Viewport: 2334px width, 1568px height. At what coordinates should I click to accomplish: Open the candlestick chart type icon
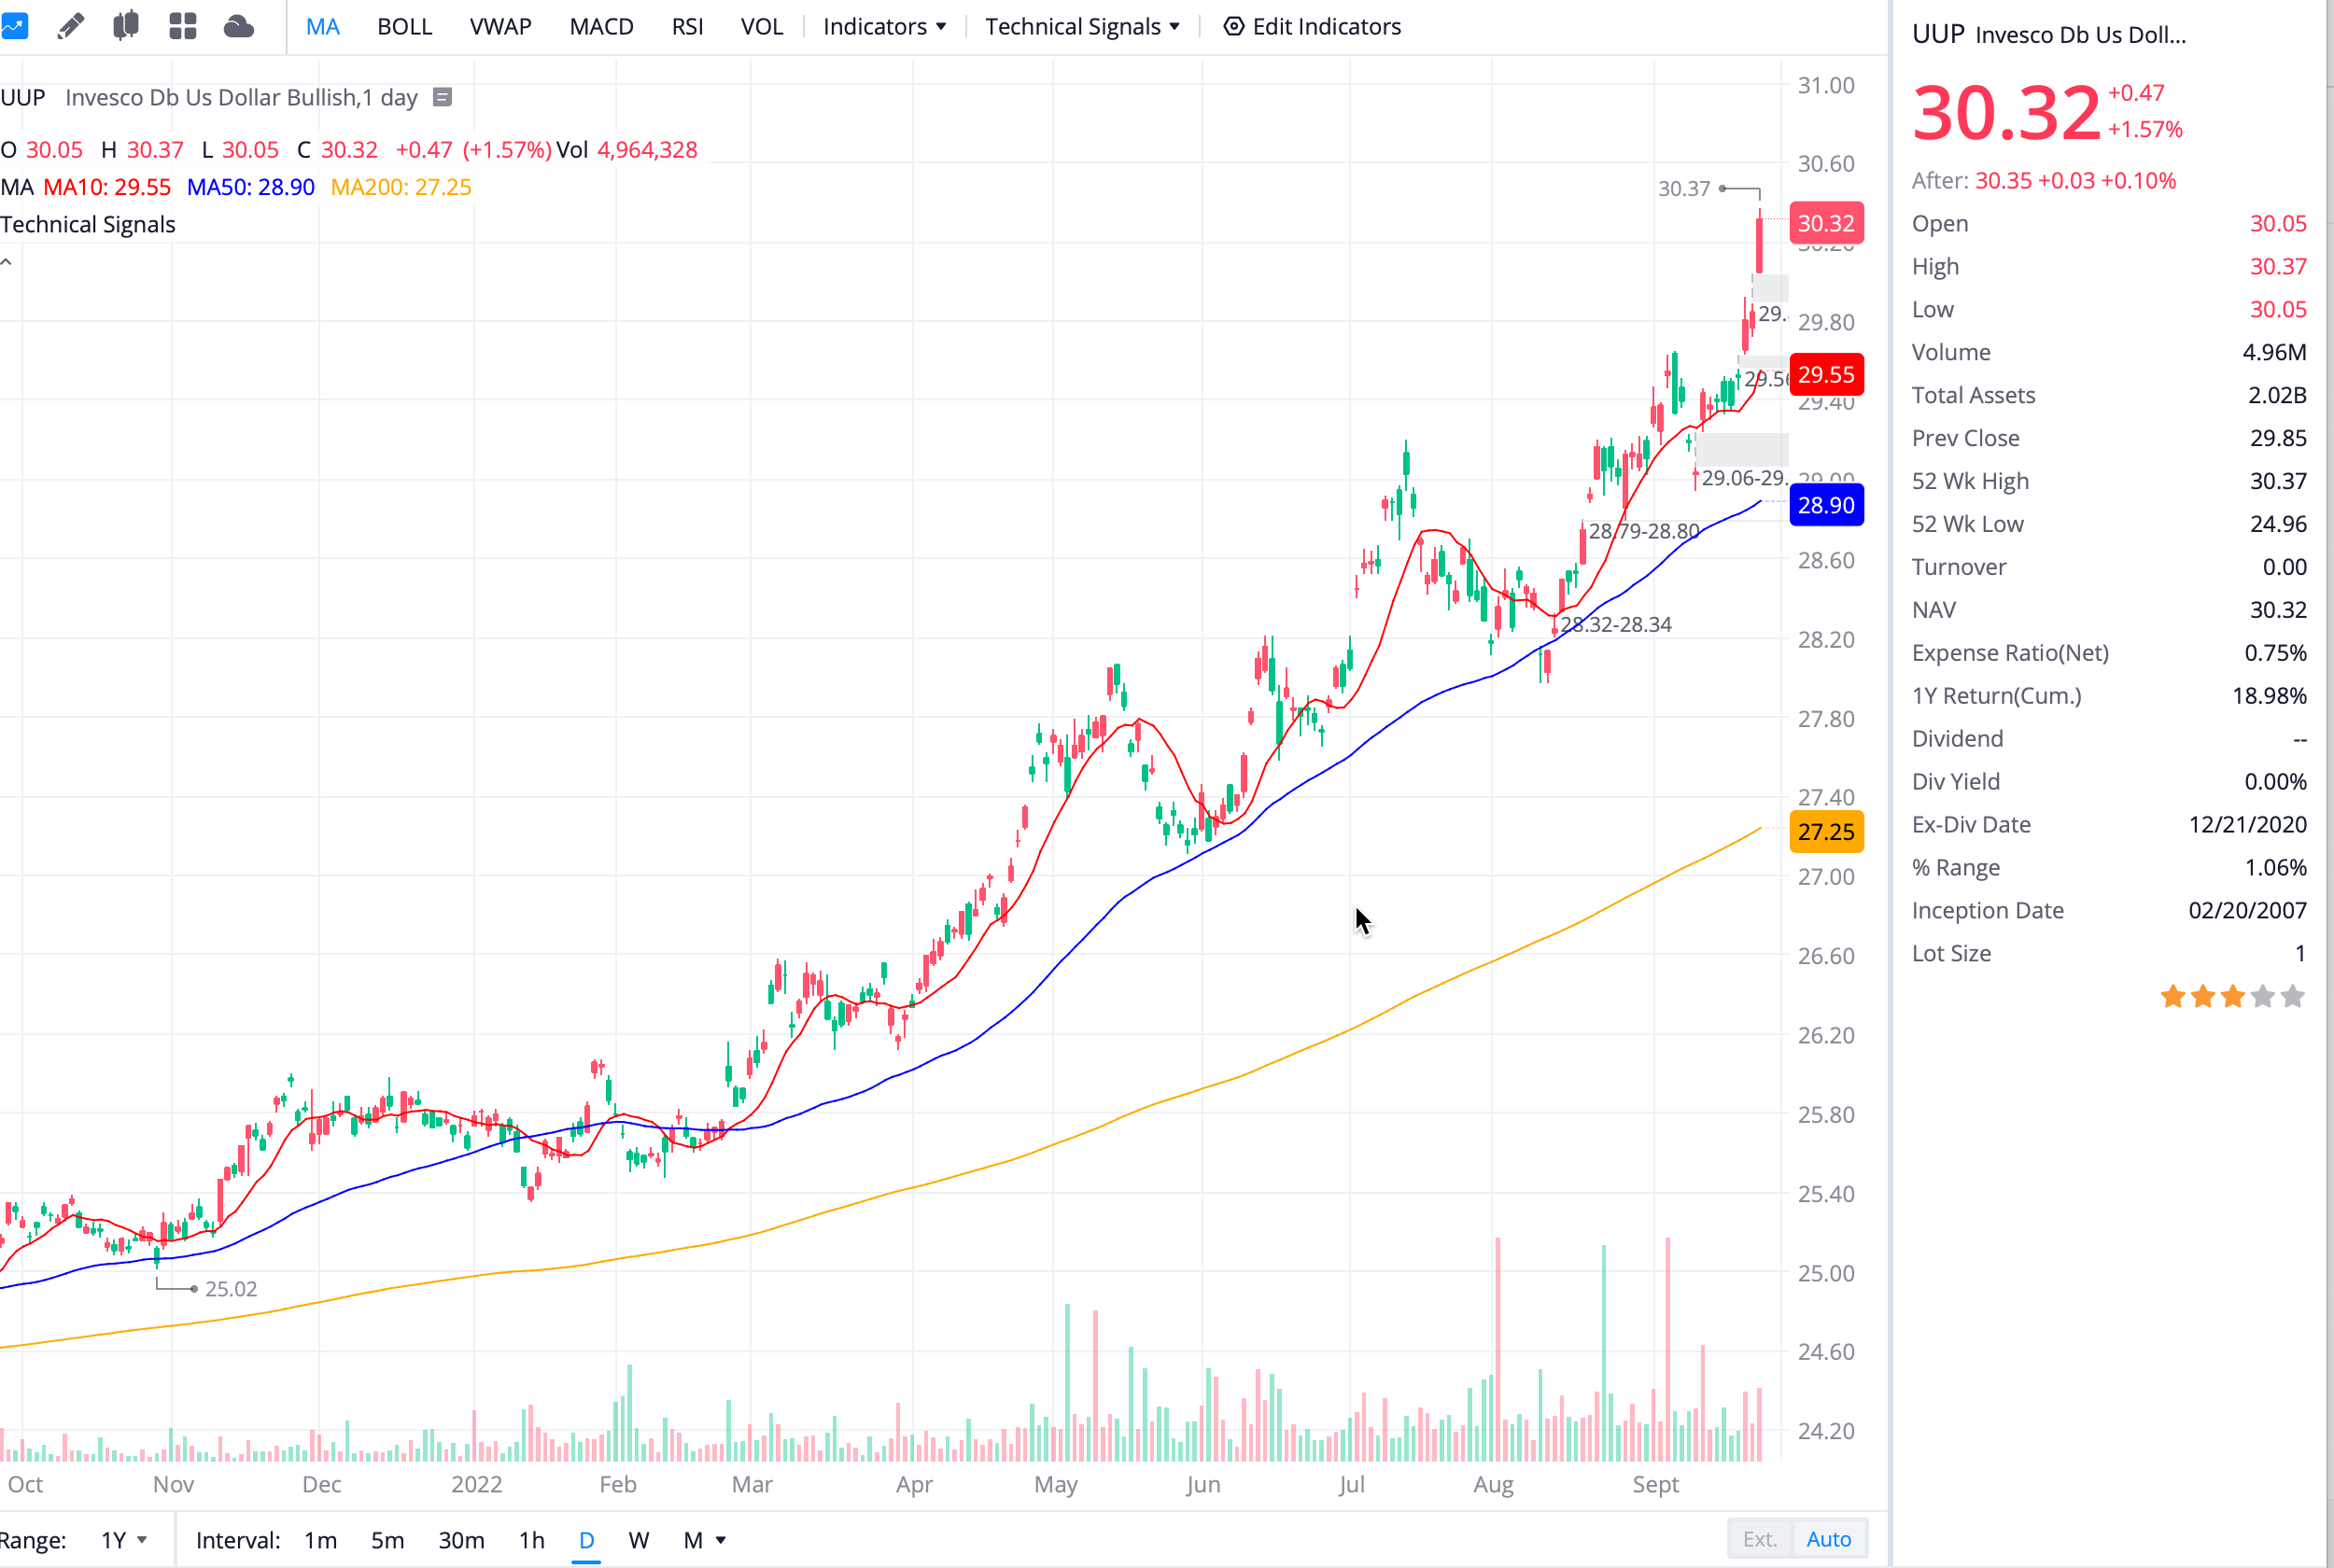(x=126, y=26)
